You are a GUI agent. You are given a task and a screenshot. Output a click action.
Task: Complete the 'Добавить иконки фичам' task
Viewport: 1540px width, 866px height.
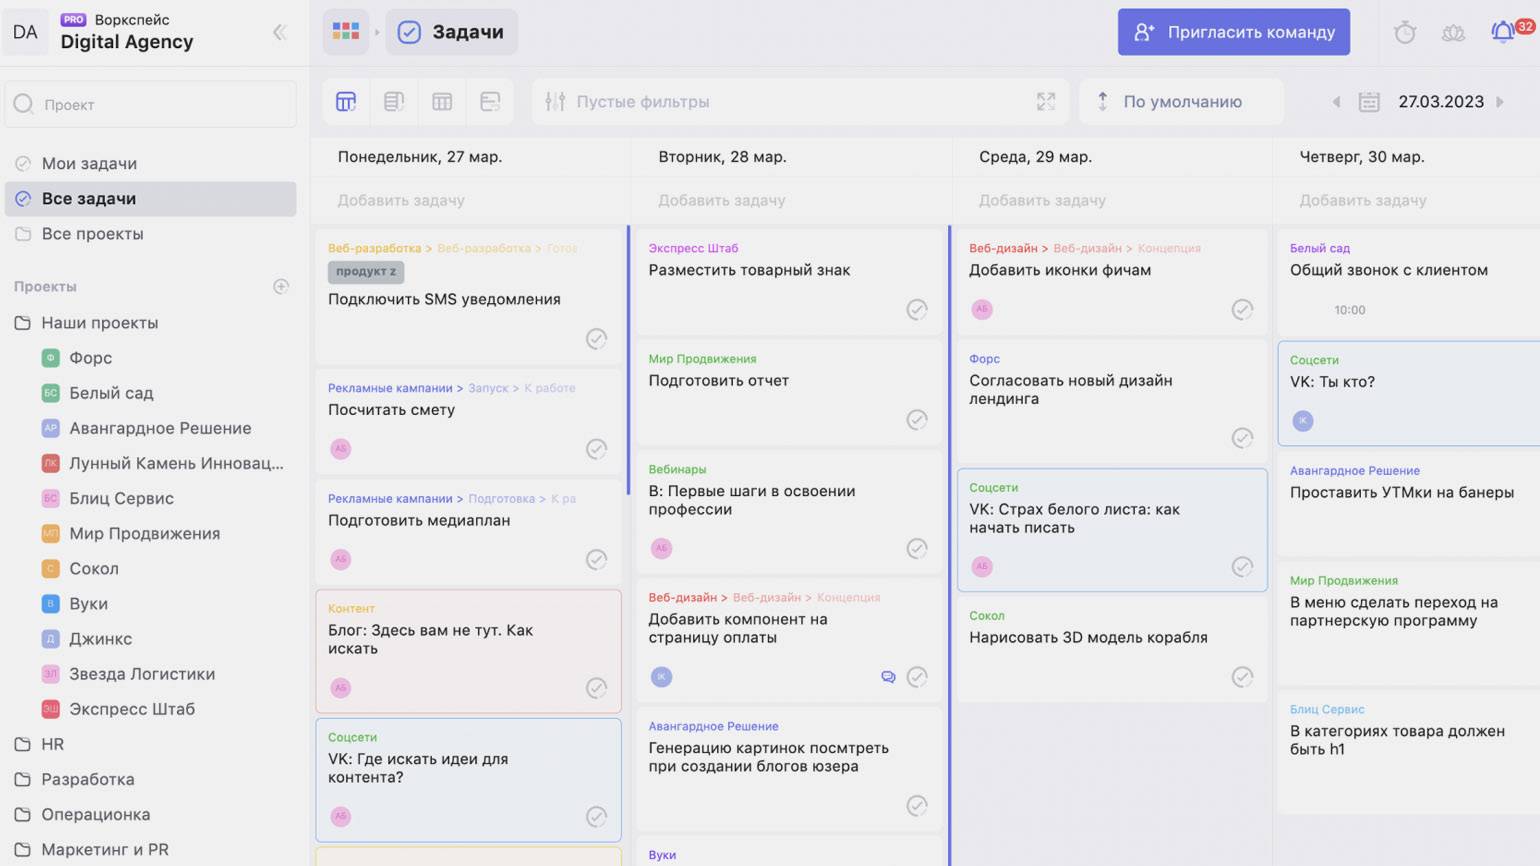[x=1241, y=310]
